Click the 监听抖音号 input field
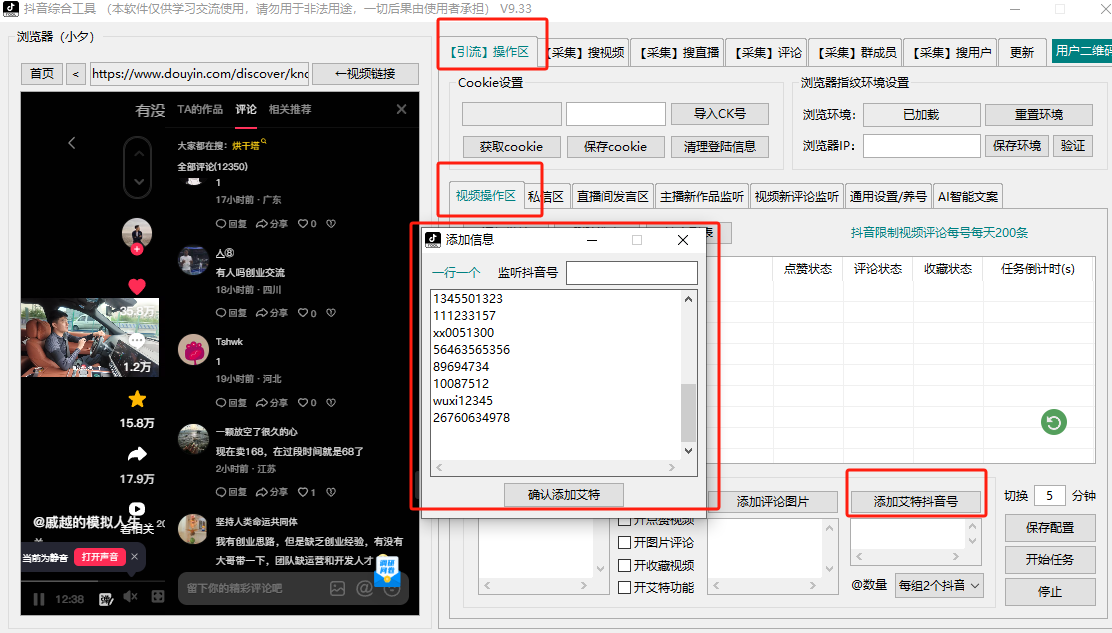This screenshot has height=633, width=1112. [631, 272]
